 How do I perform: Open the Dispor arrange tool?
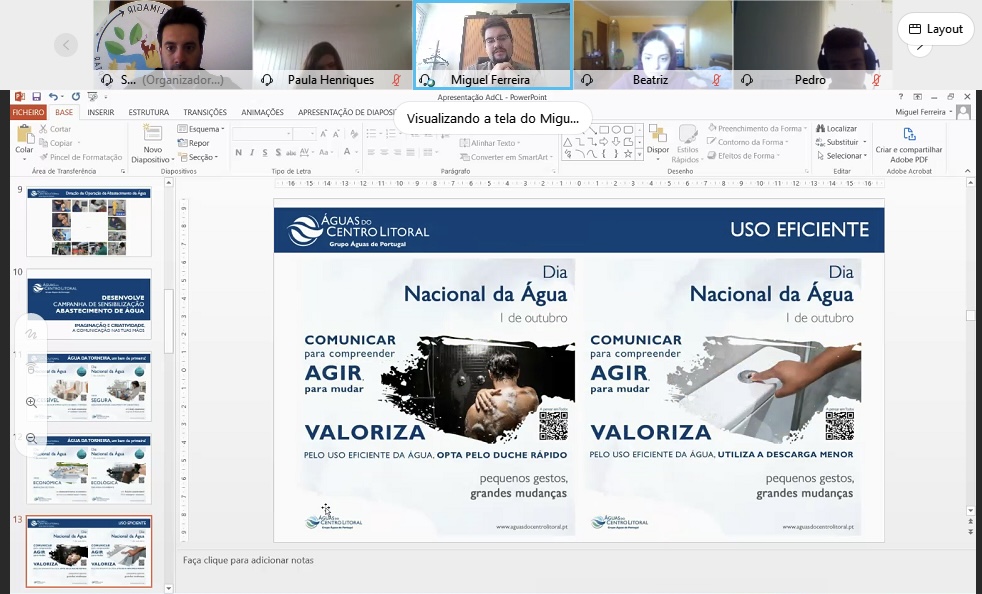coord(657,138)
